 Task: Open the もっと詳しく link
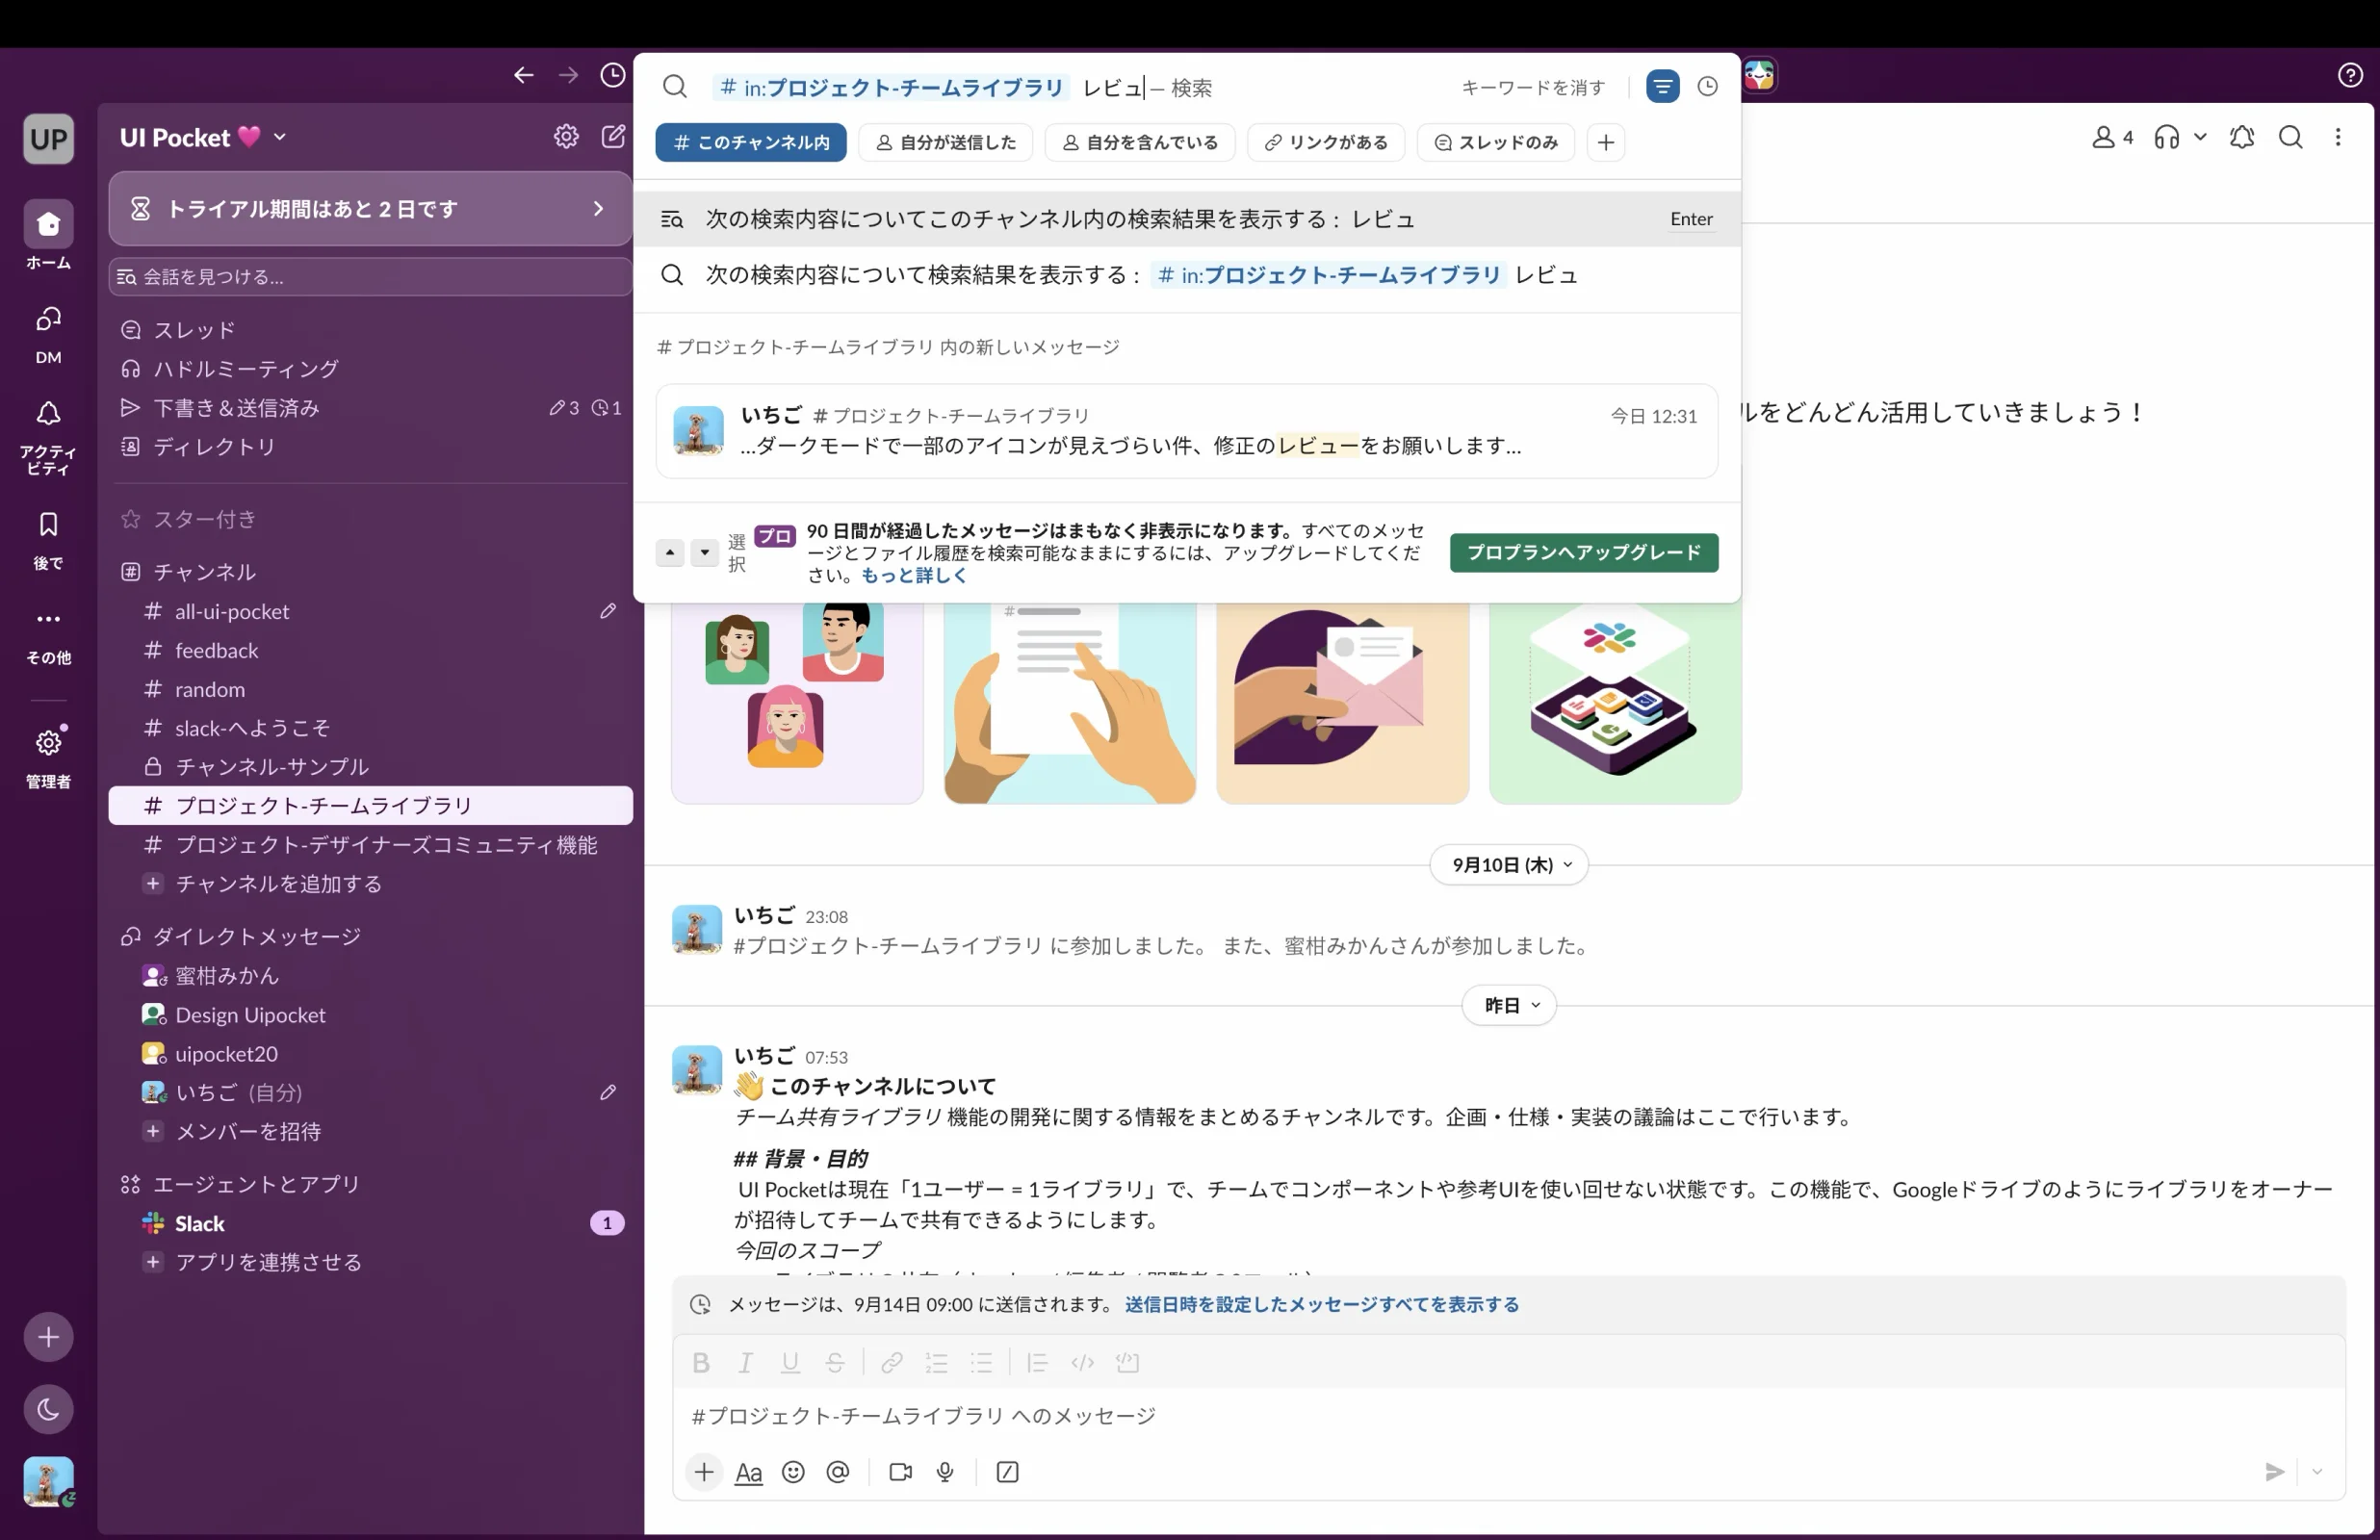(914, 576)
